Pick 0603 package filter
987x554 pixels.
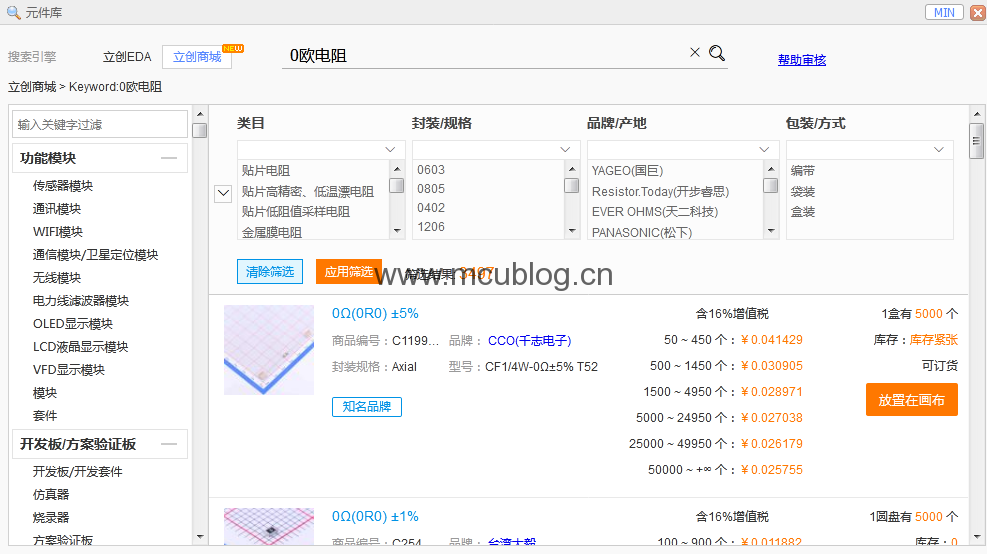[x=431, y=170]
